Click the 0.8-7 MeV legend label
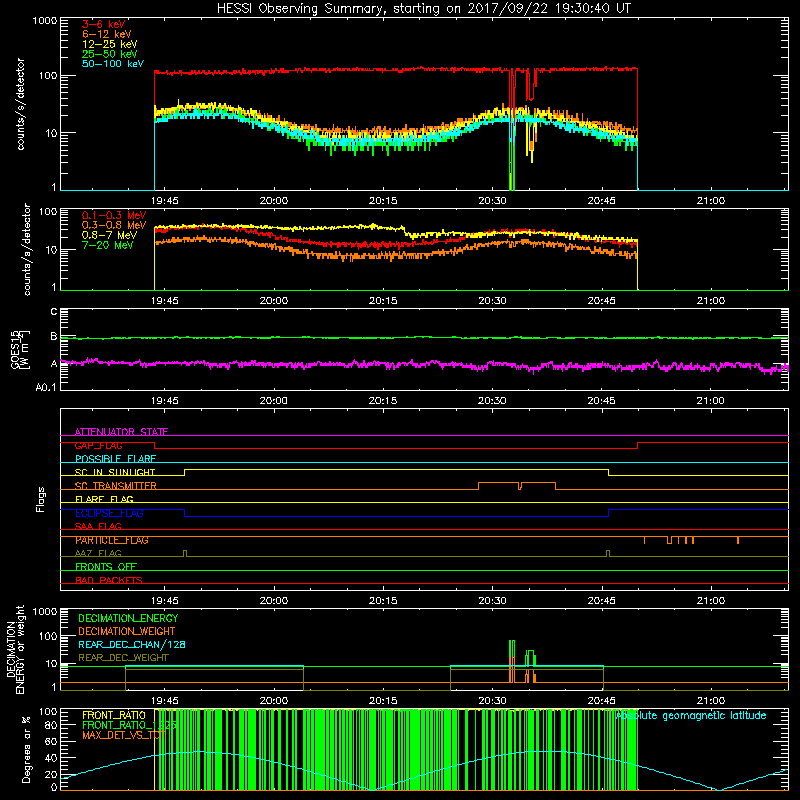 (109, 235)
